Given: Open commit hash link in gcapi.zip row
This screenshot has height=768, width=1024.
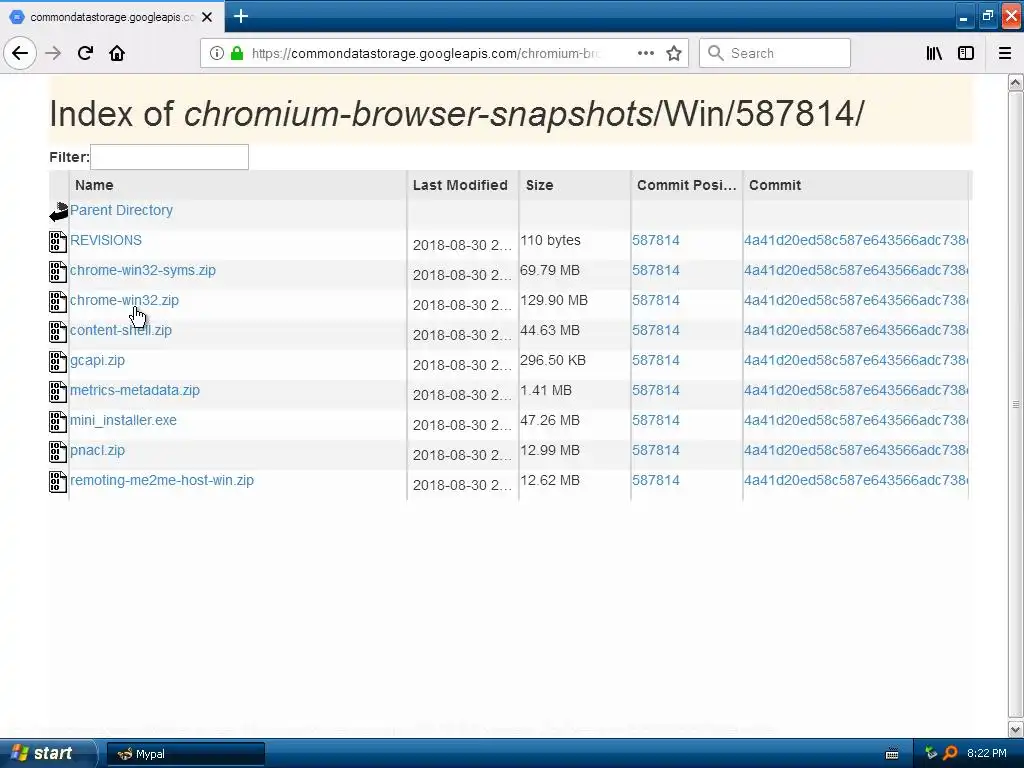Looking at the screenshot, I should [x=856, y=360].
